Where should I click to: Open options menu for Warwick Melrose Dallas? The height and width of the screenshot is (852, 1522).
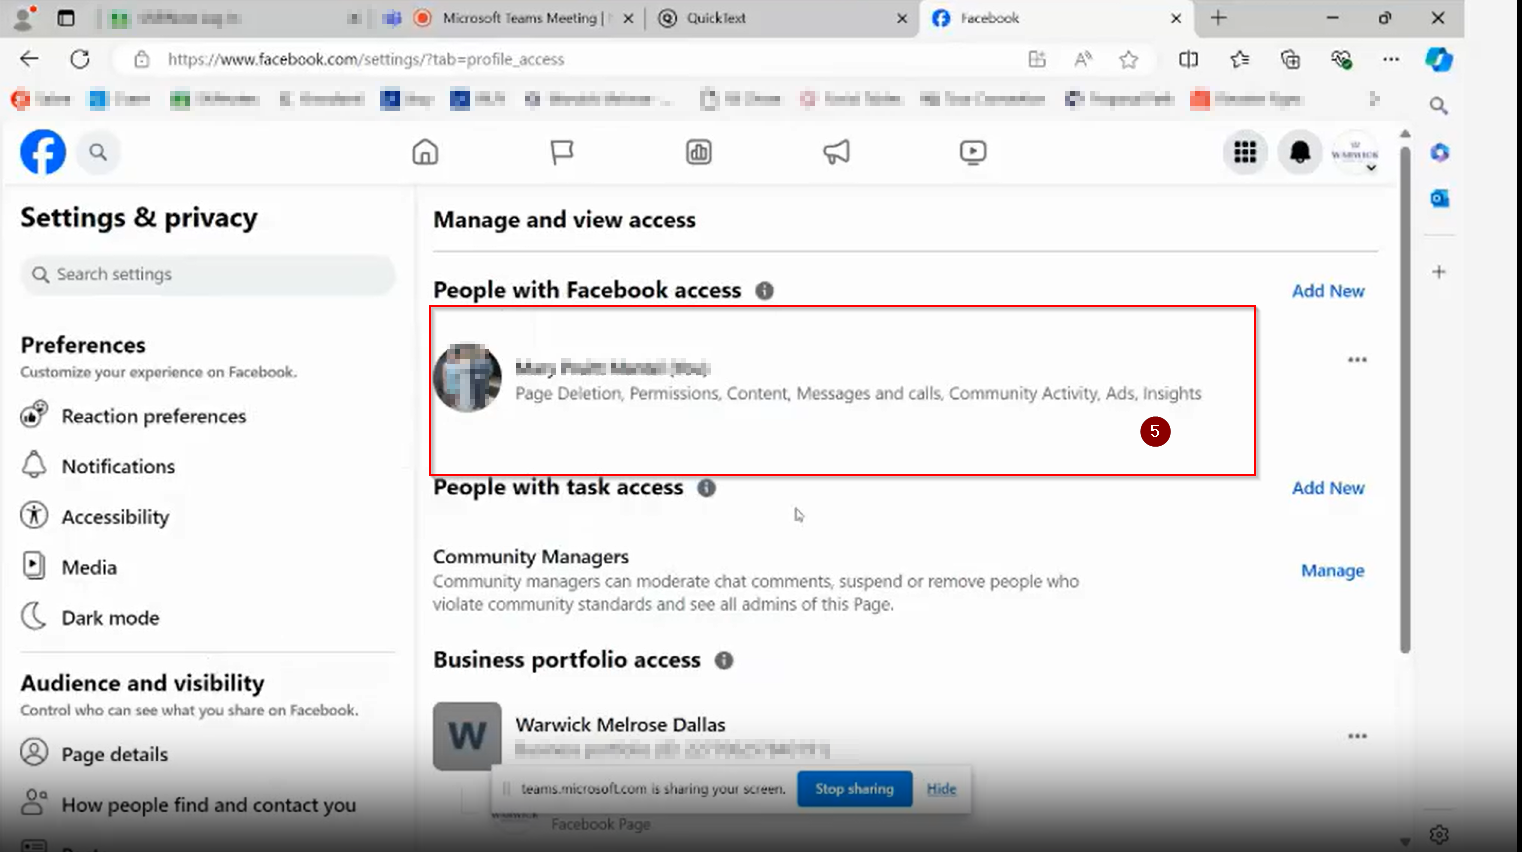point(1357,736)
